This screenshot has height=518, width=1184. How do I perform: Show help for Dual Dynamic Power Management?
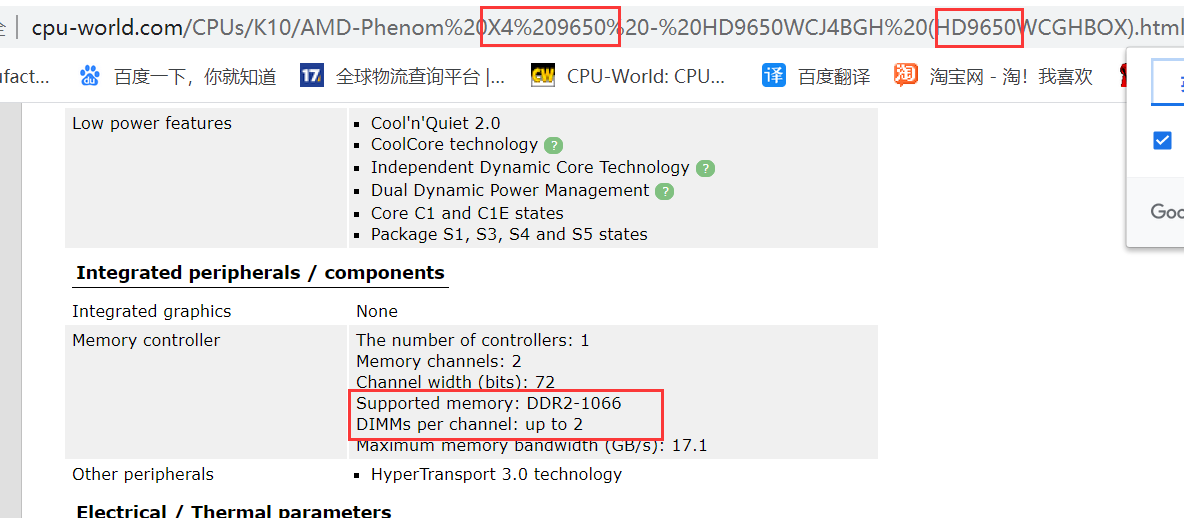tap(664, 191)
